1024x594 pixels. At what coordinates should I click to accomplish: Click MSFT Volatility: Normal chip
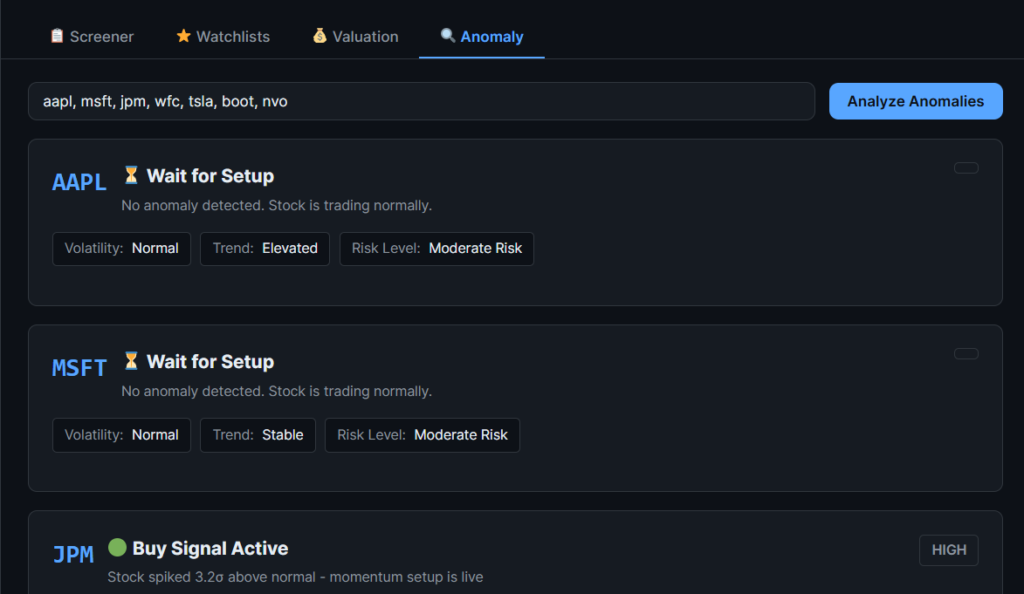(121, 435)
